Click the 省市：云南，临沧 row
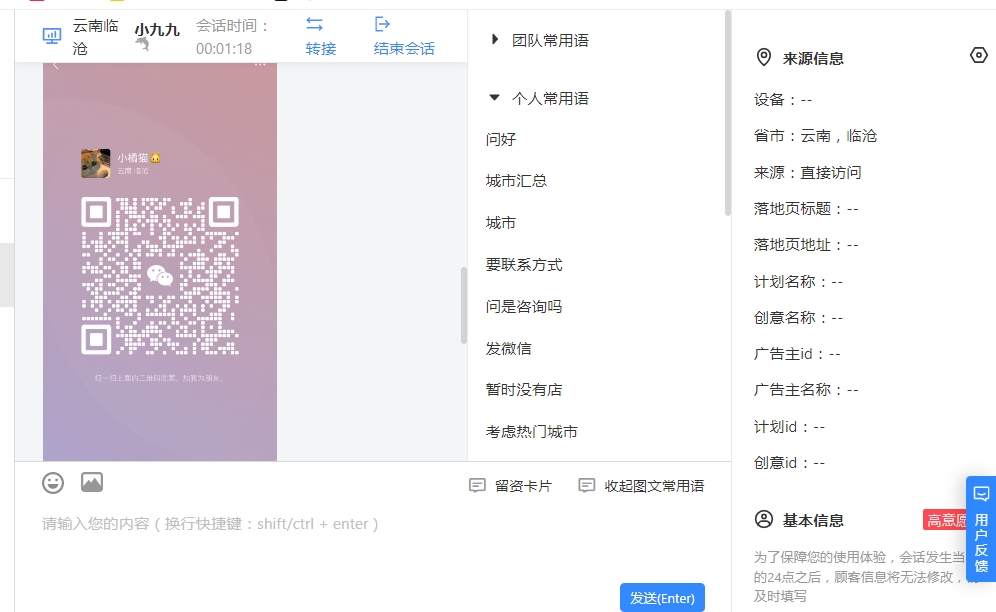The height and width of the screenshot is (612, 996). 815,136
